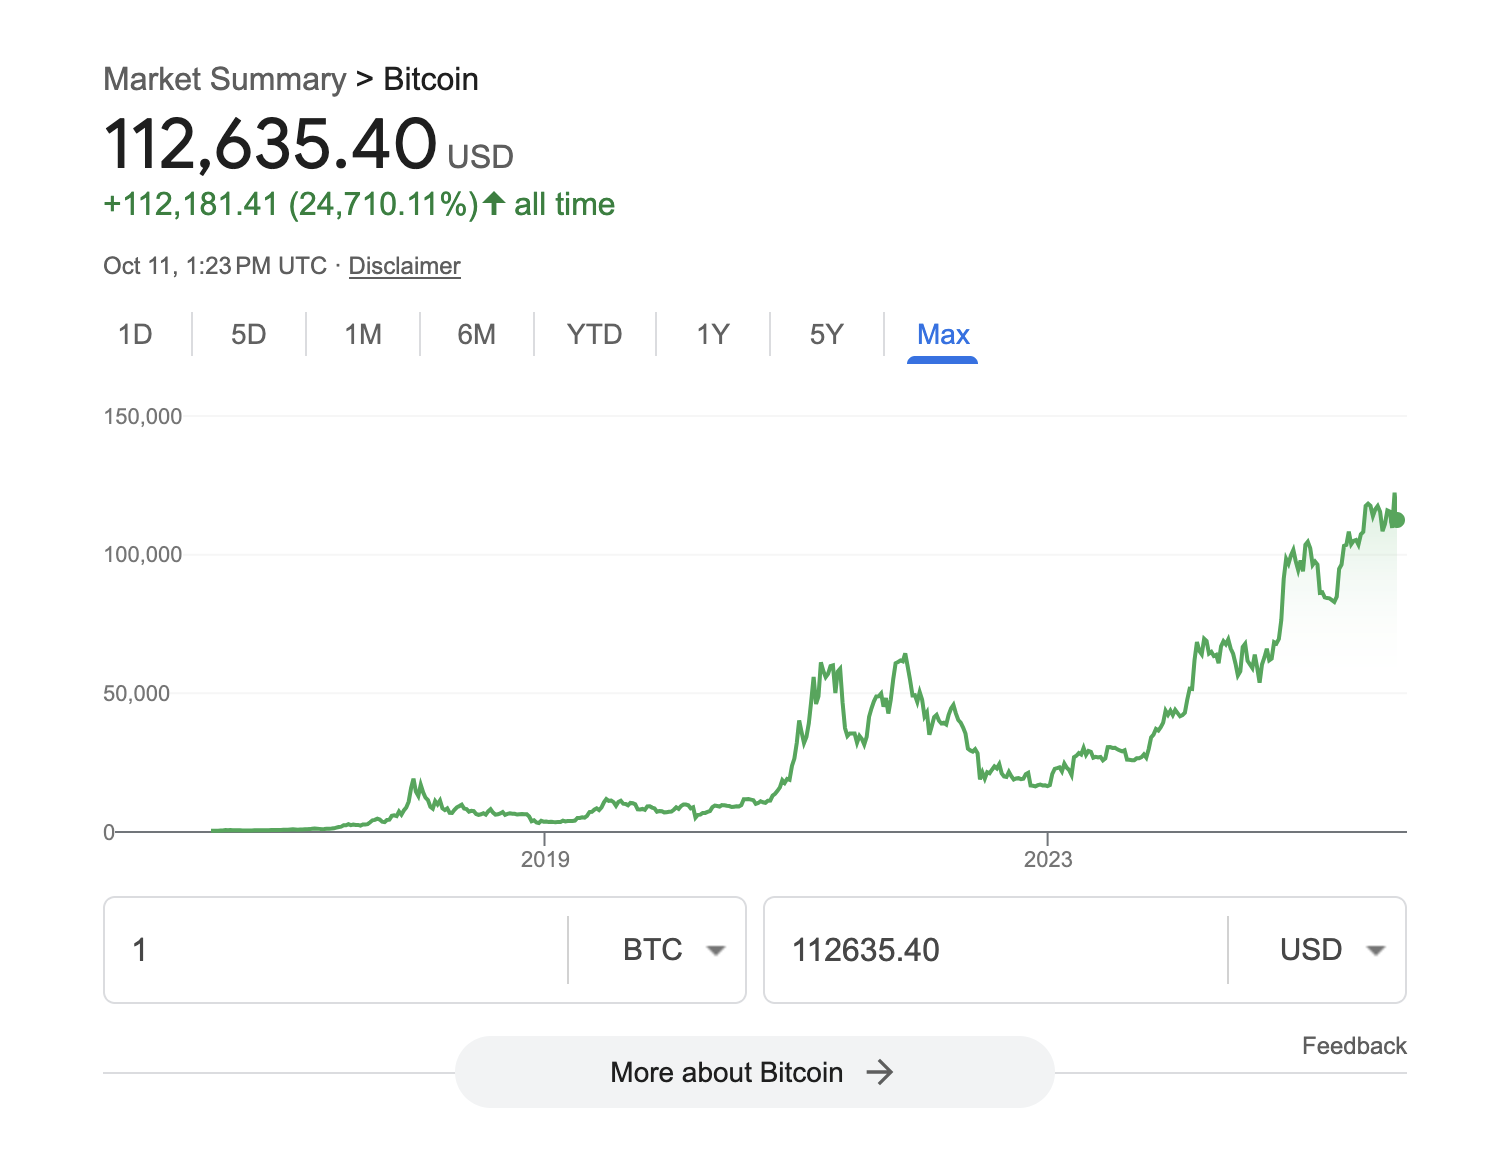Click the Market Summary breadcrumb
The width and height of the screenshot is (1498, 1164).
pyautogui.click(x=224, y=79)
